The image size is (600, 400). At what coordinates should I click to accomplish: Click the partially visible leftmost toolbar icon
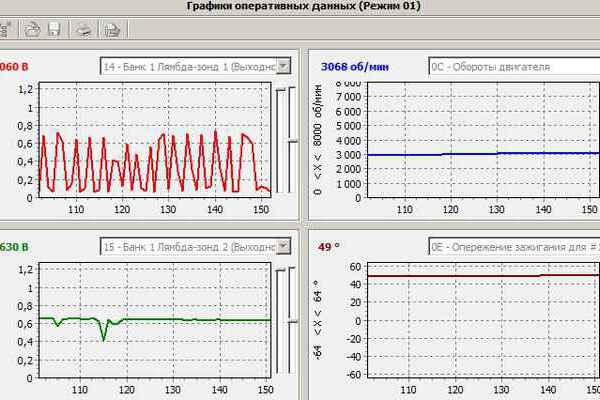pyautogui.click(x=4, y=30)
